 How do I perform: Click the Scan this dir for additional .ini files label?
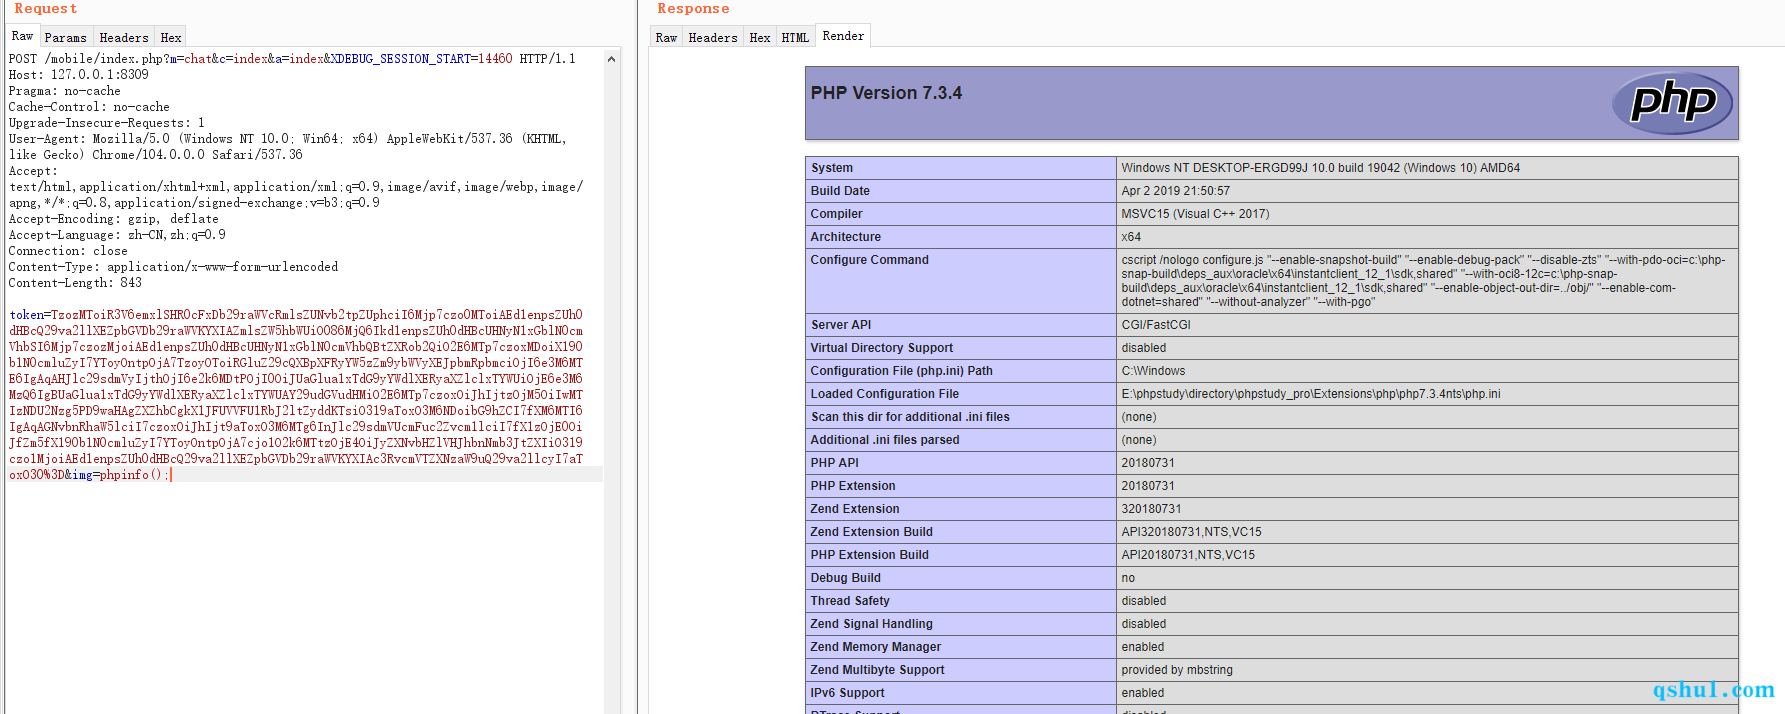point(910,417)
